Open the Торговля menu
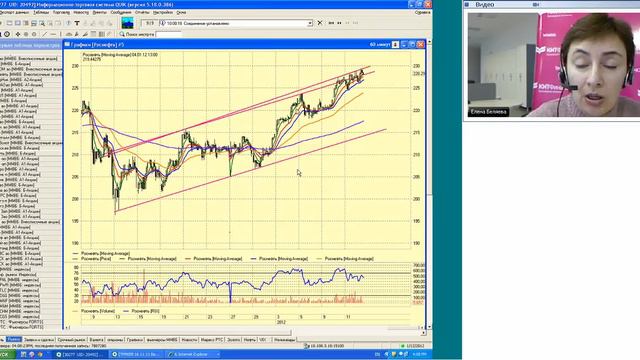 (x=61, y=12)
